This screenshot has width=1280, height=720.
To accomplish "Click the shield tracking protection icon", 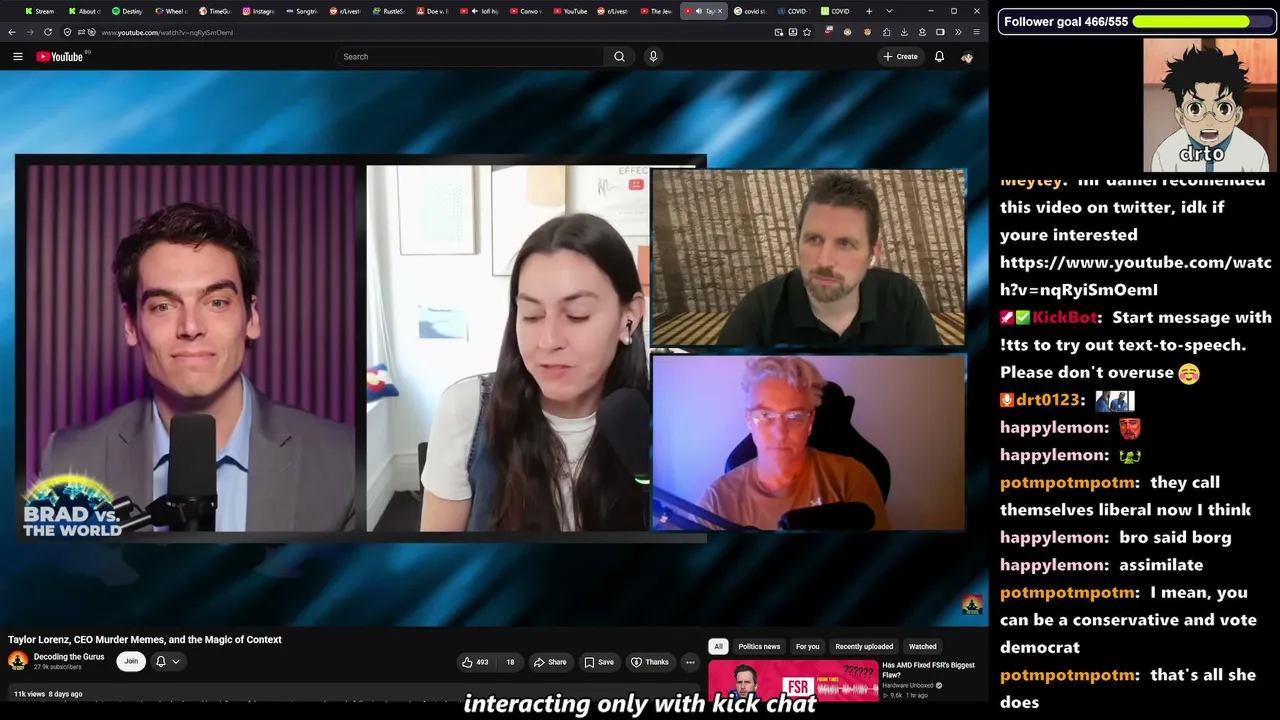I will (x=67, y=32).
